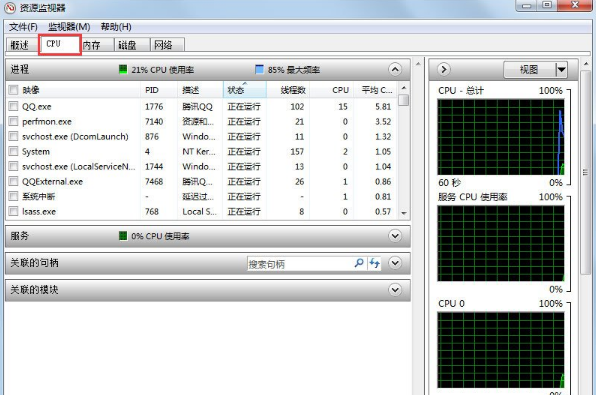Select the CPU tab
Viewport: 596px width, 395px height.
tap(60, 44)
